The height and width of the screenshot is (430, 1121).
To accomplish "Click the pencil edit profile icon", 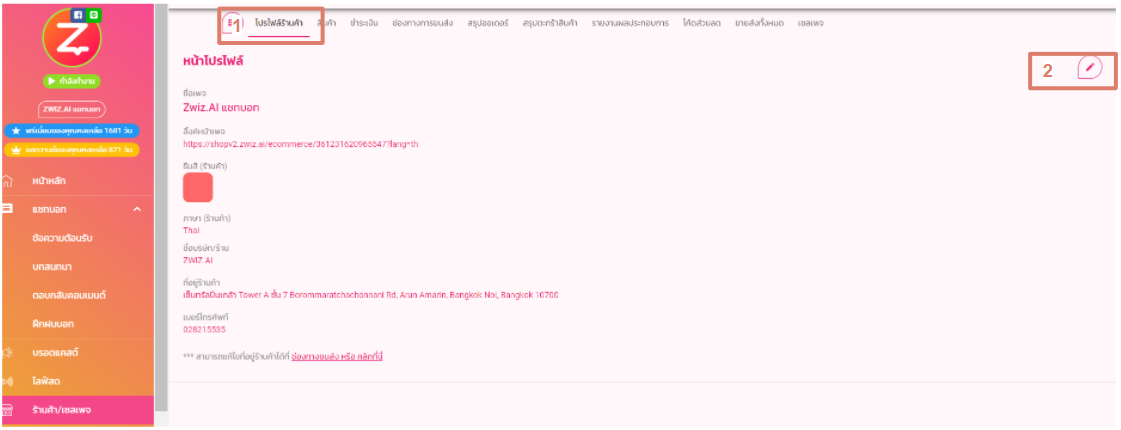I will 1091,68.
